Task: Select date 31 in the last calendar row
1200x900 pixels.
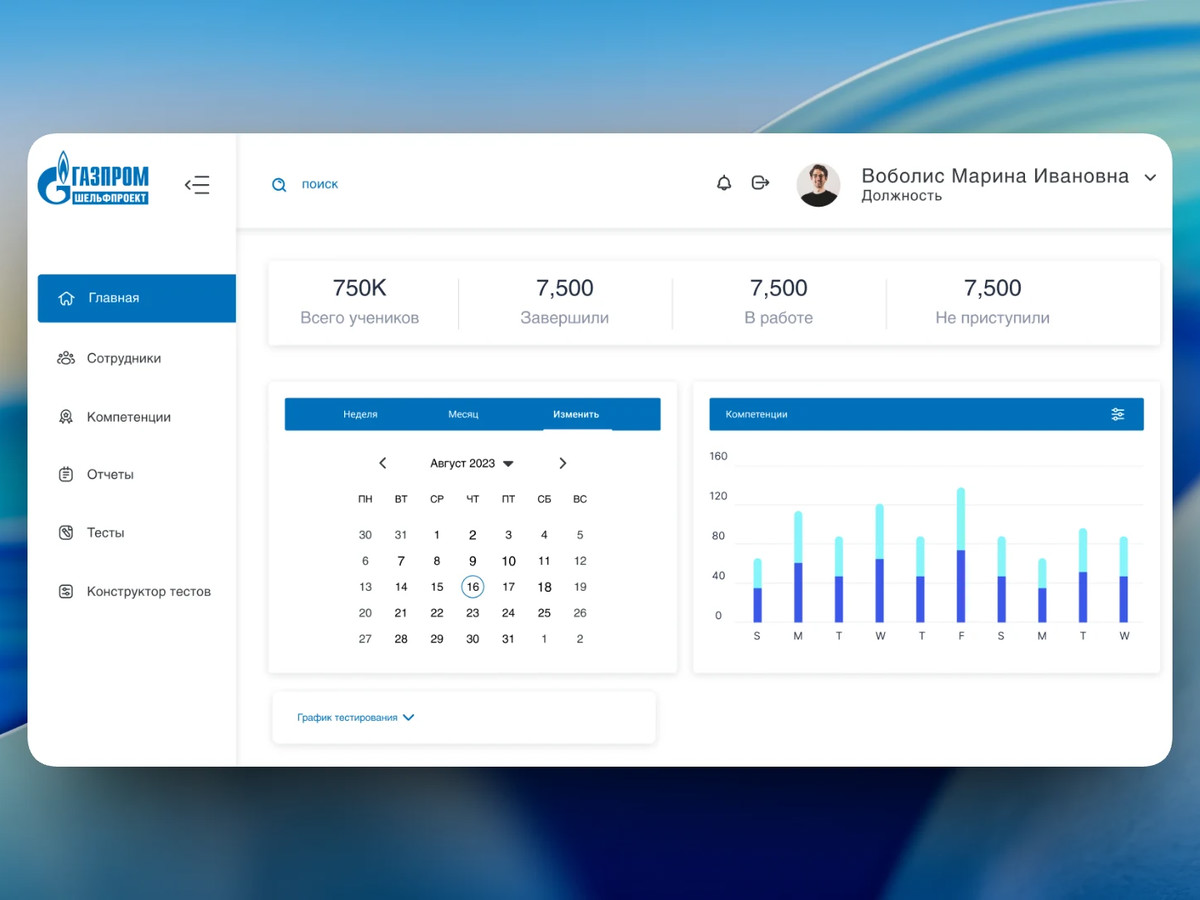Action: coord(508,639)
